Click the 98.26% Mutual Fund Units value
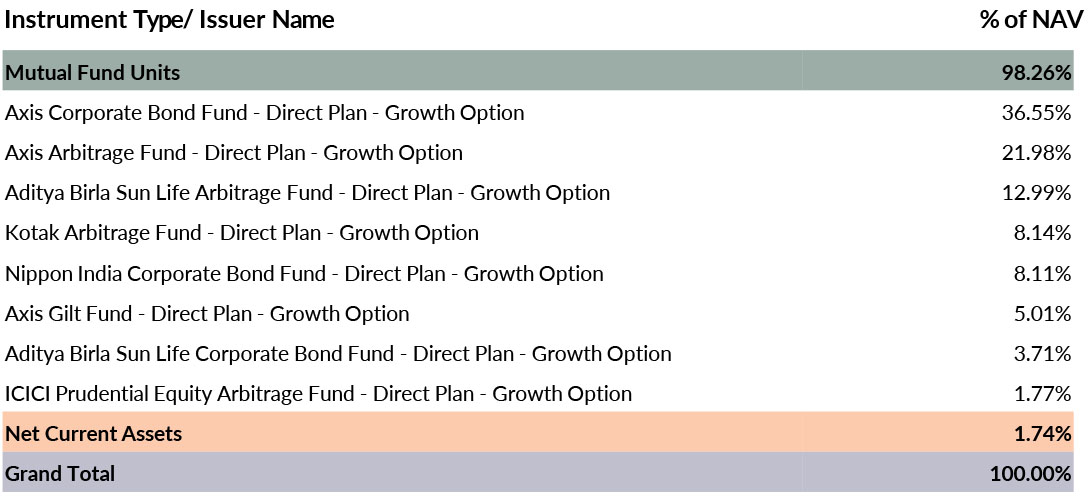1091x500 pixels. [1037, 73]
